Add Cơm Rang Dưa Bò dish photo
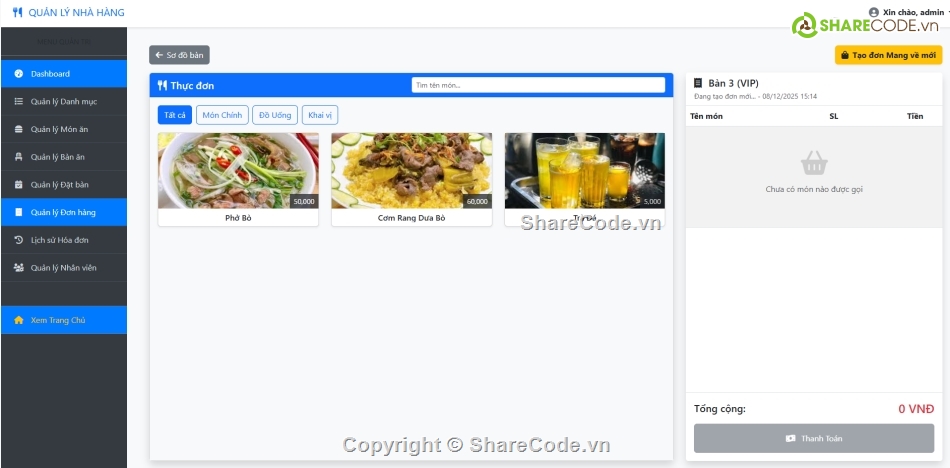Screen dimensions: 950x468 (x=411, y=171)
